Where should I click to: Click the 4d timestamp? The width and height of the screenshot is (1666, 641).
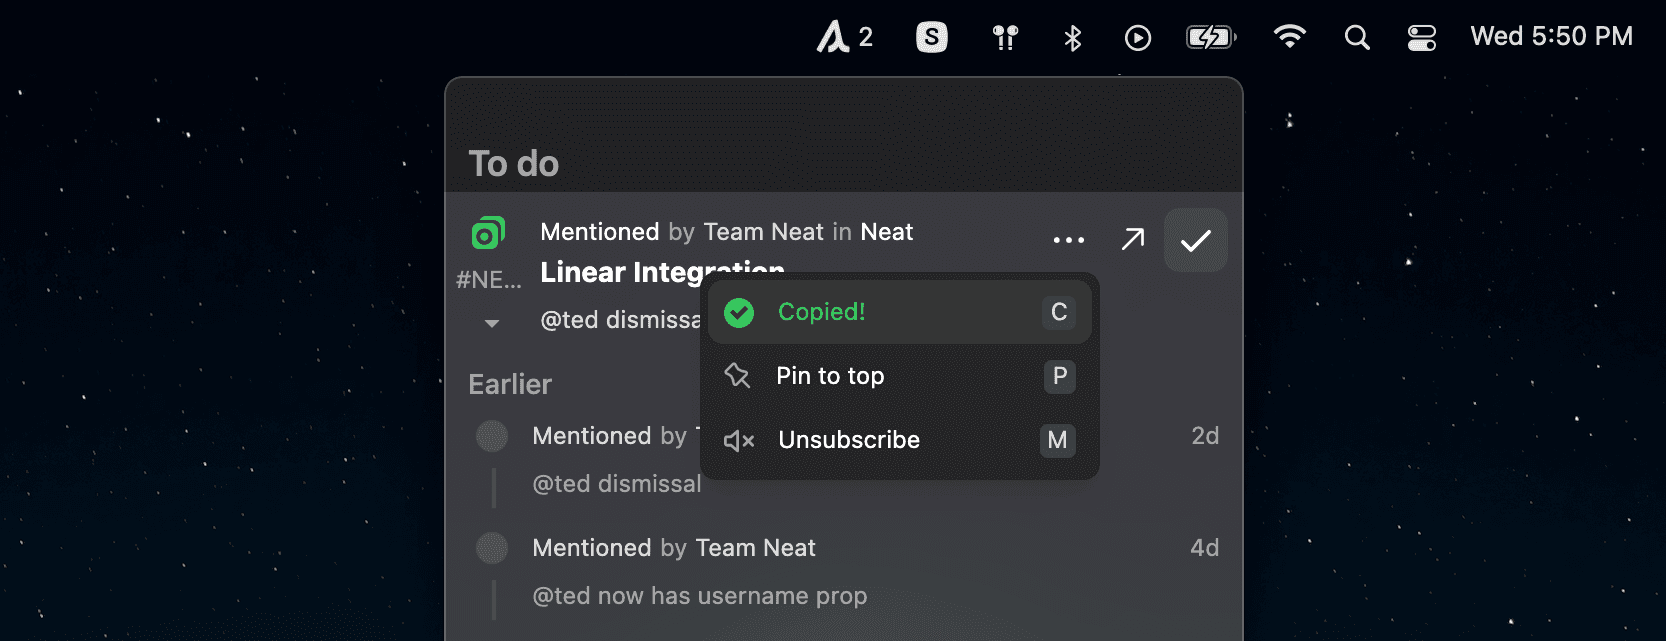pos(1205,548)
